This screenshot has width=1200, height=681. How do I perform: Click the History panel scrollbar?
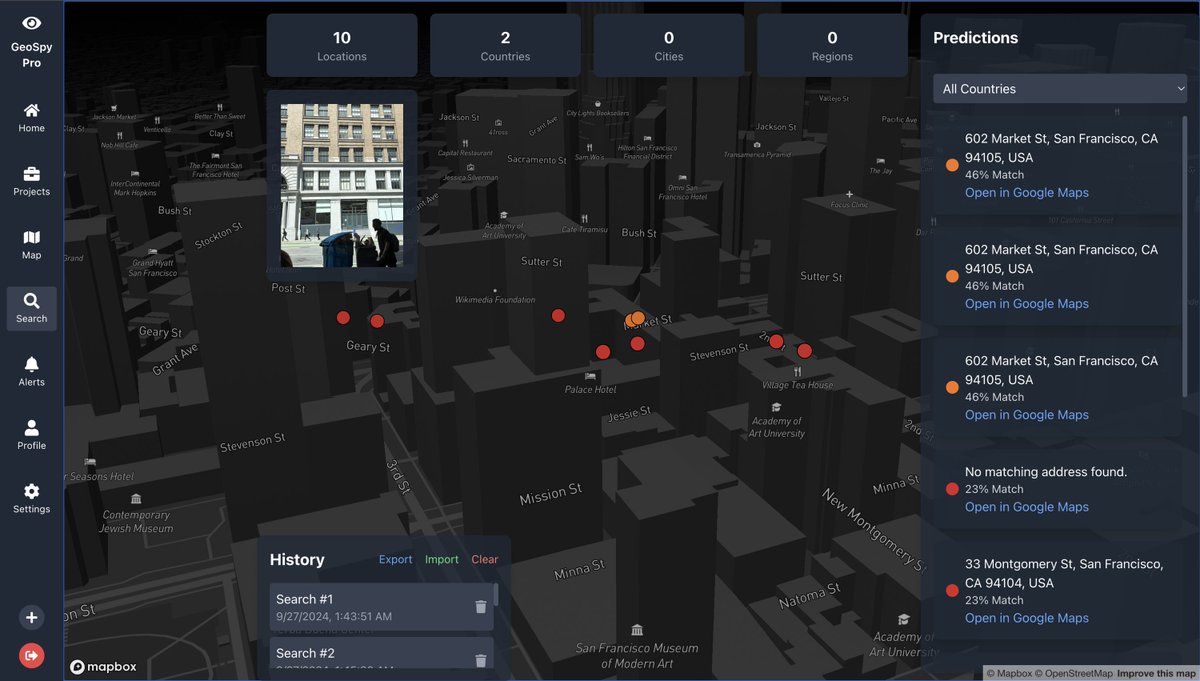coord(496,595)
